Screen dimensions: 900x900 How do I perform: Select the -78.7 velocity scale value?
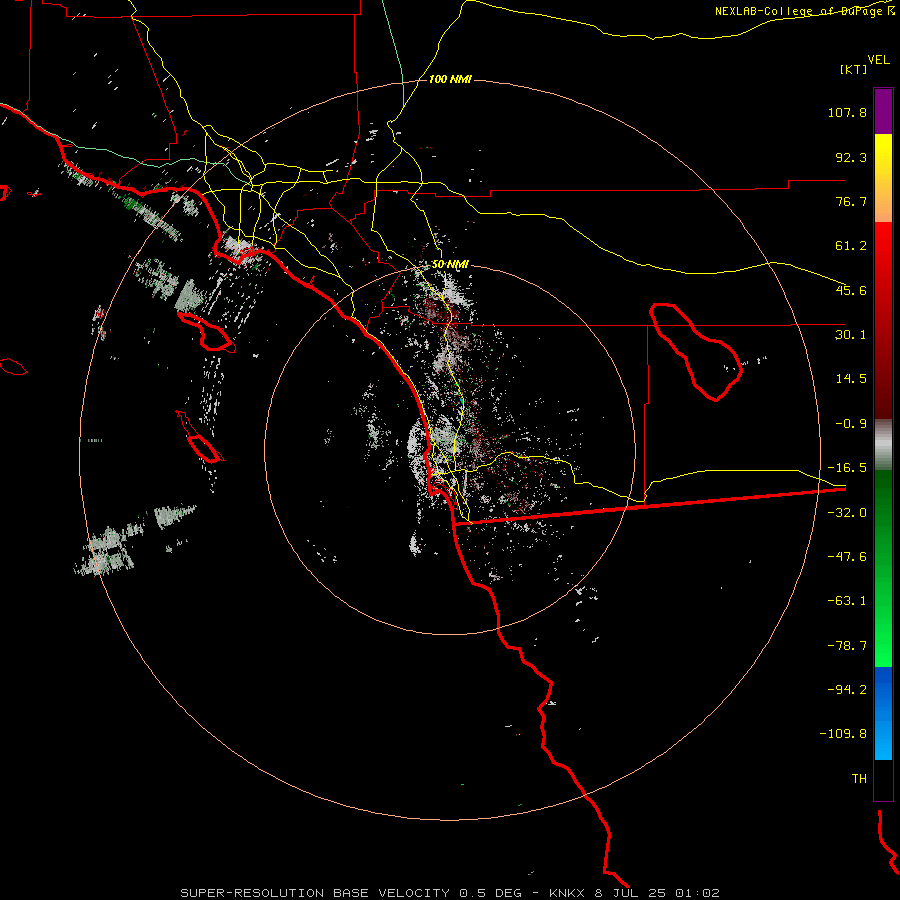(x=847, y=646)
